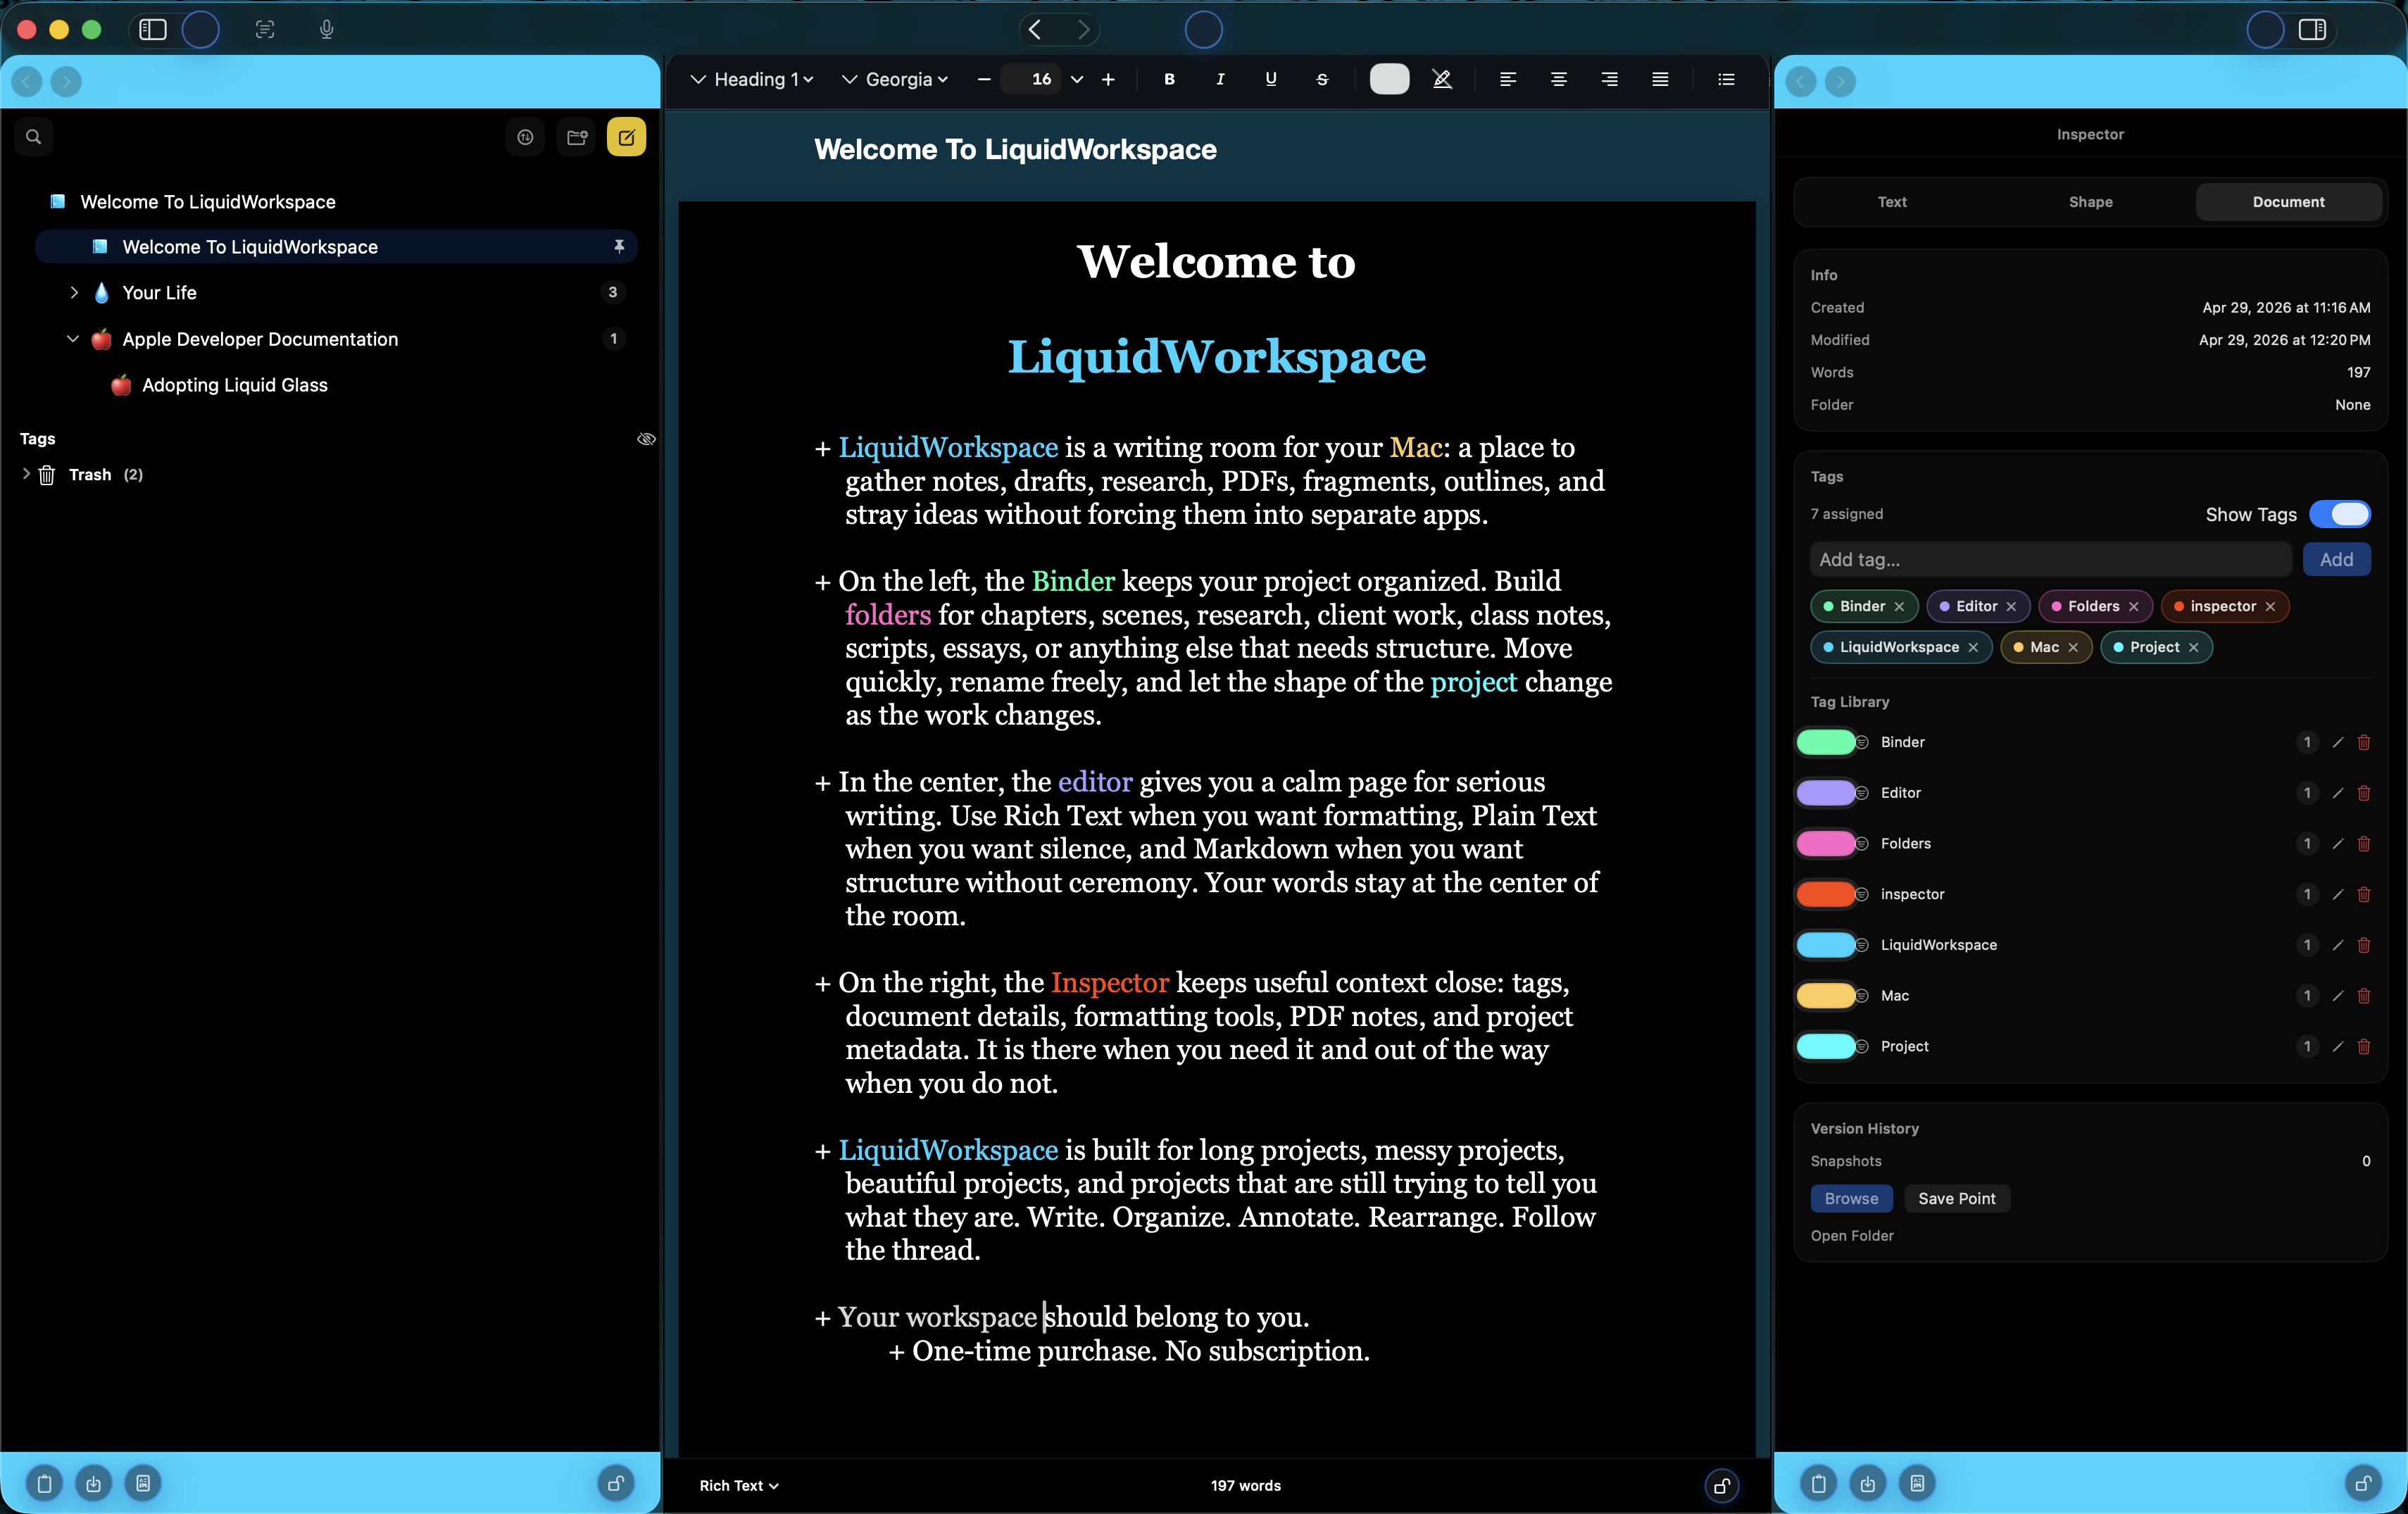Image resolution: width=2408 pixels, height=1514 pixels.
Task: Collapse Apple Developer Documentation folder
Action: [x=73, y=338]
